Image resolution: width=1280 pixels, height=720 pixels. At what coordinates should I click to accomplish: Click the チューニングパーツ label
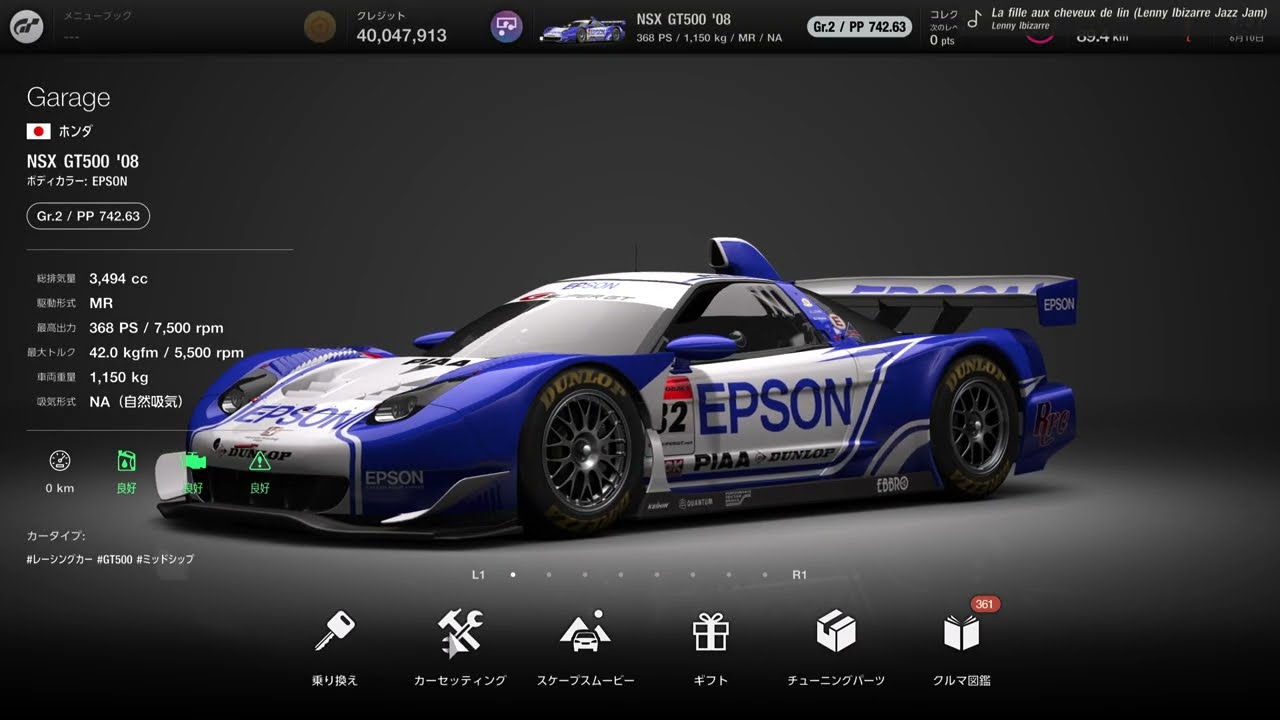tap(836, 680)
